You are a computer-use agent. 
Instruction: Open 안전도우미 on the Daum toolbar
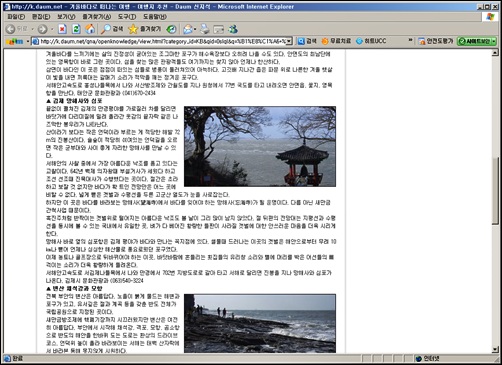(436, 41)
